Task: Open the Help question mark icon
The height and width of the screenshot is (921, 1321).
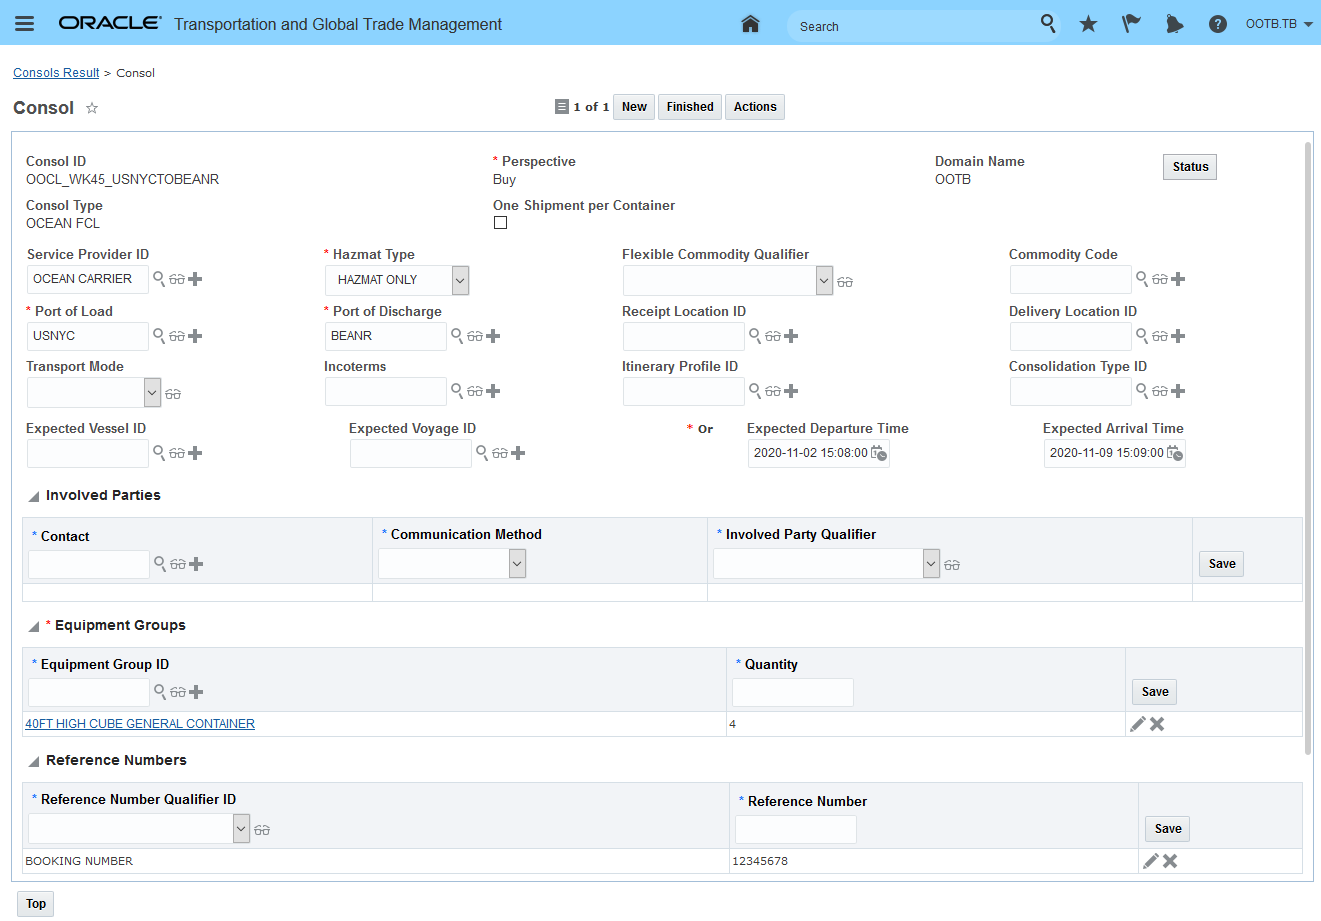Action: click(1217, 24)
